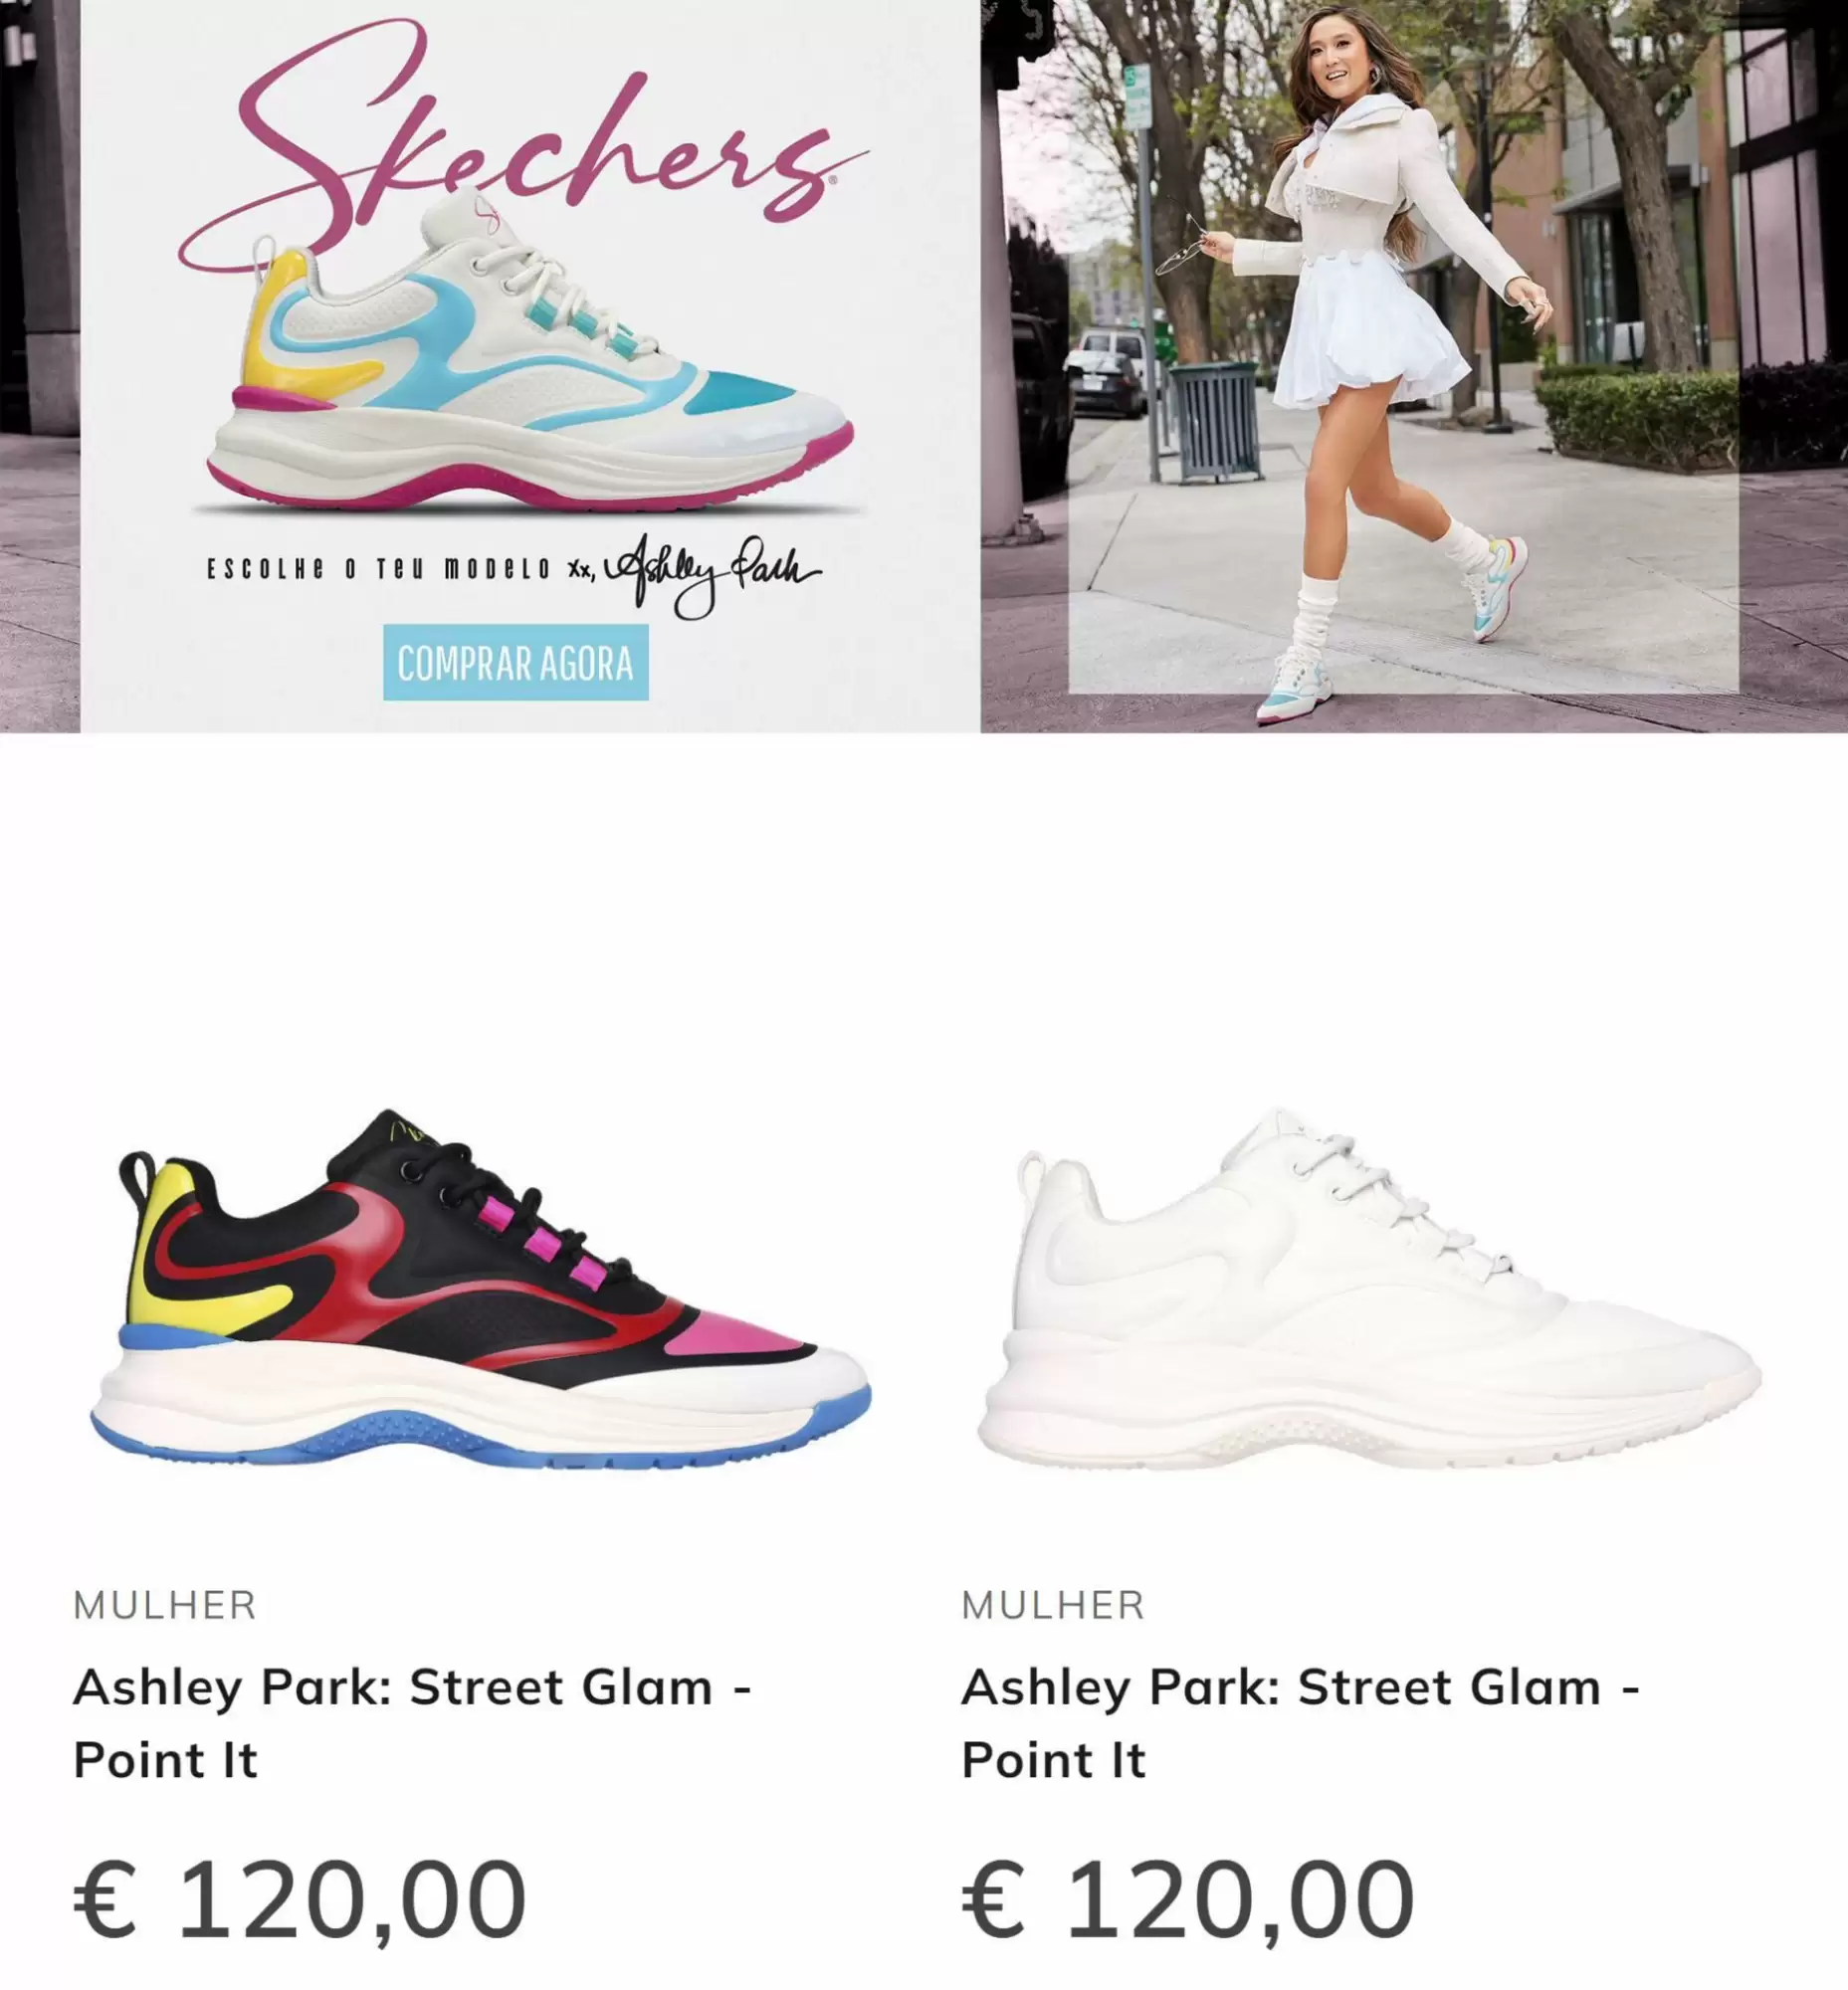1848x1990 pixels.
Task: Click the COMPRAR AGORA button
Action: tap(516, 662)
